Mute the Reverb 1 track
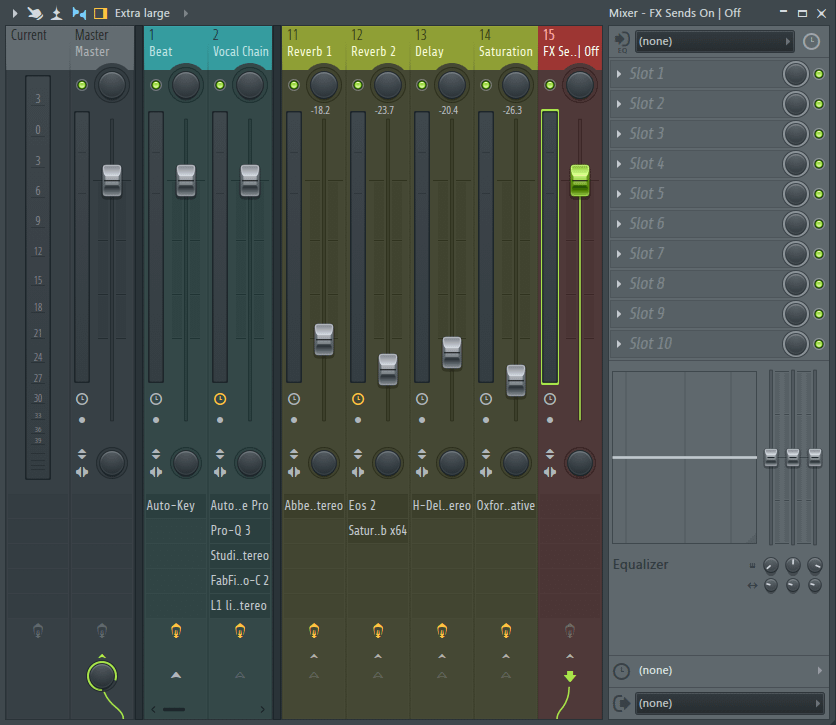836x725 pixels. pyautogui.click(x=294, y=85)
